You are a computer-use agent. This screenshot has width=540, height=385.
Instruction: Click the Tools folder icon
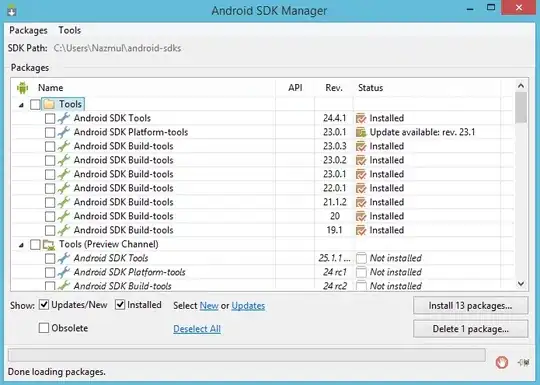click(49, 104)
